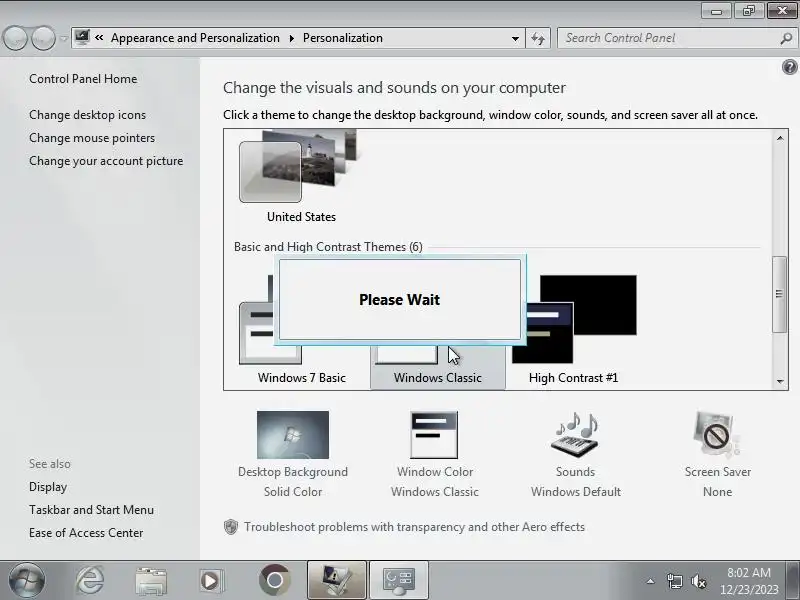Open the Windows Start orb
Image resolution: width=800 pixels, height=600 pixels.
pyautogui.click(x=27, y=580)
